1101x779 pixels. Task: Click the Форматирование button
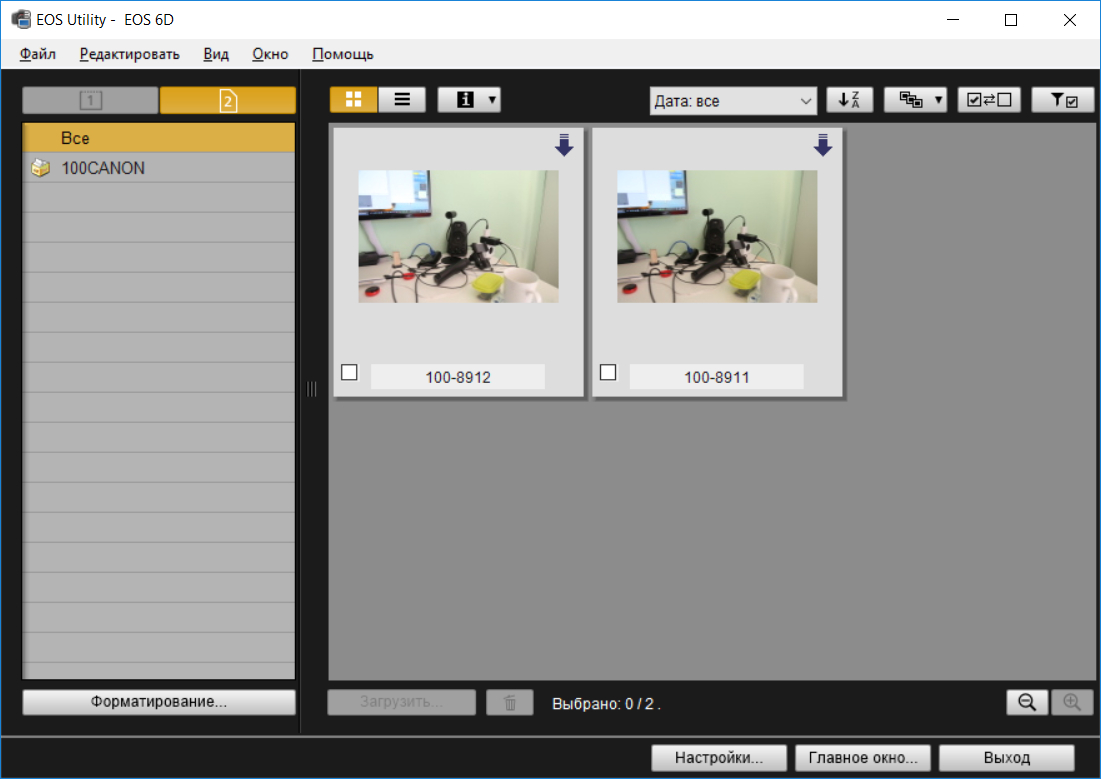click(159, 702)
